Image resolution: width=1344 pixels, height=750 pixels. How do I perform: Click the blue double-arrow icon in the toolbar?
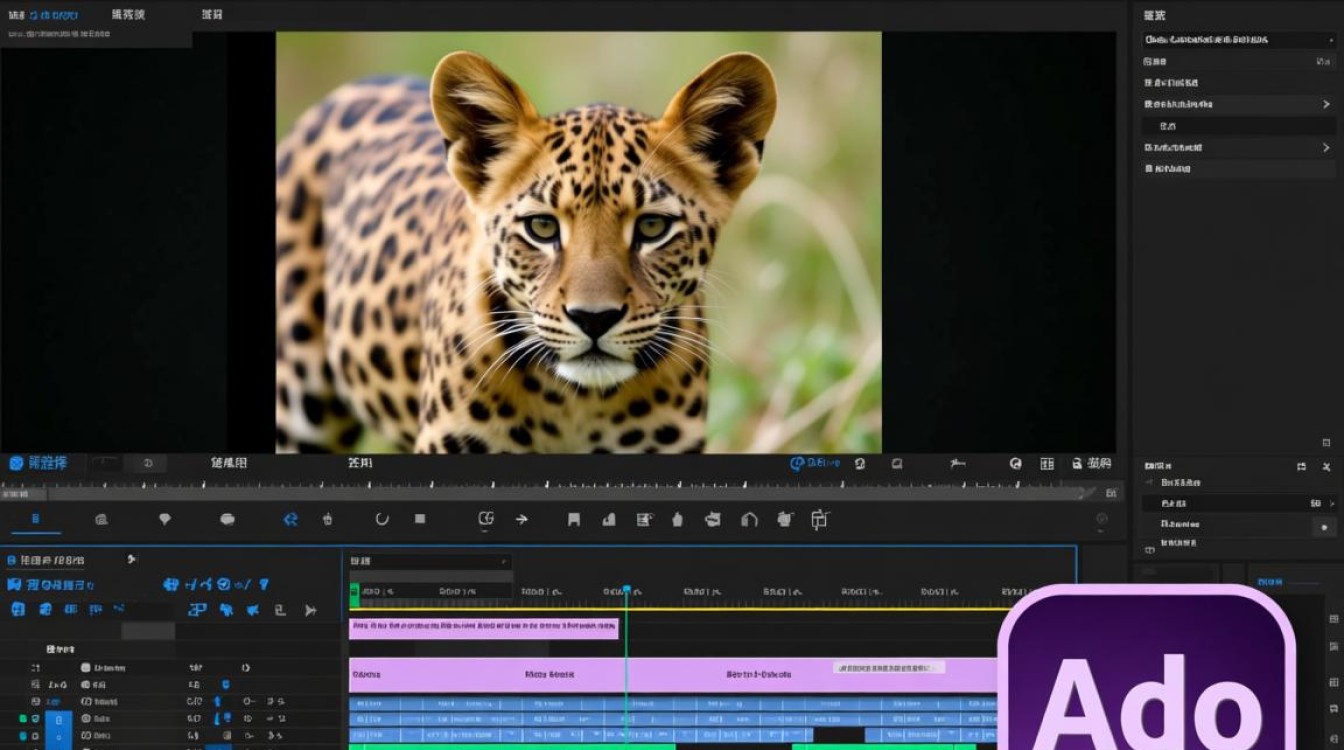(x=290, y=519)
